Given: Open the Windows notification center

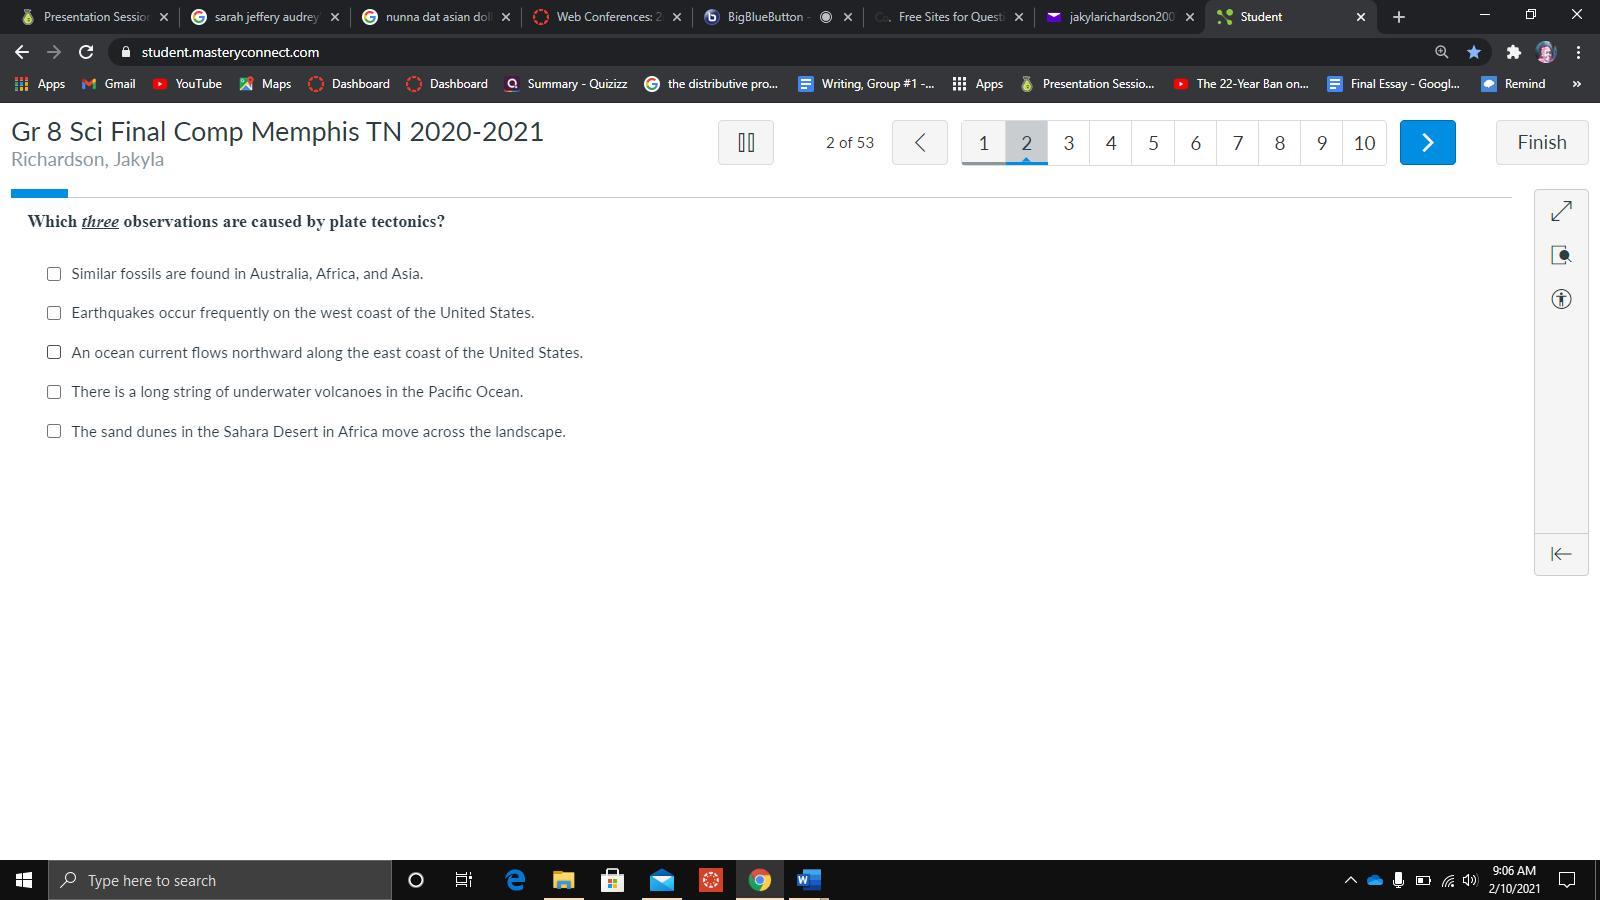Looking at the screenshot, I should click(x=1568, y=880).
